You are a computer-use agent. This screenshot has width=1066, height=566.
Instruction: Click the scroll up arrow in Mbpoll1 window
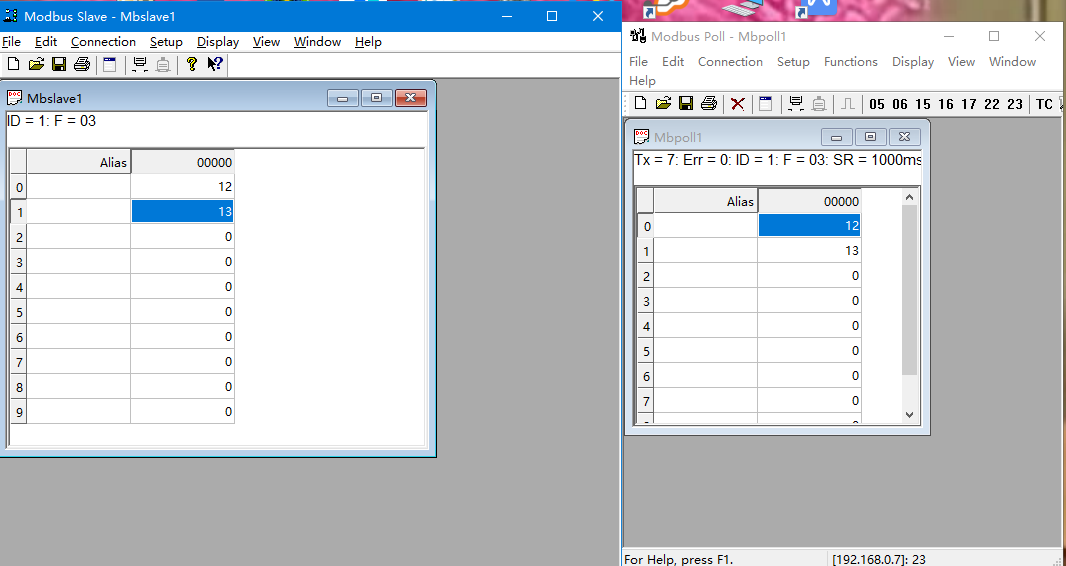909,199
